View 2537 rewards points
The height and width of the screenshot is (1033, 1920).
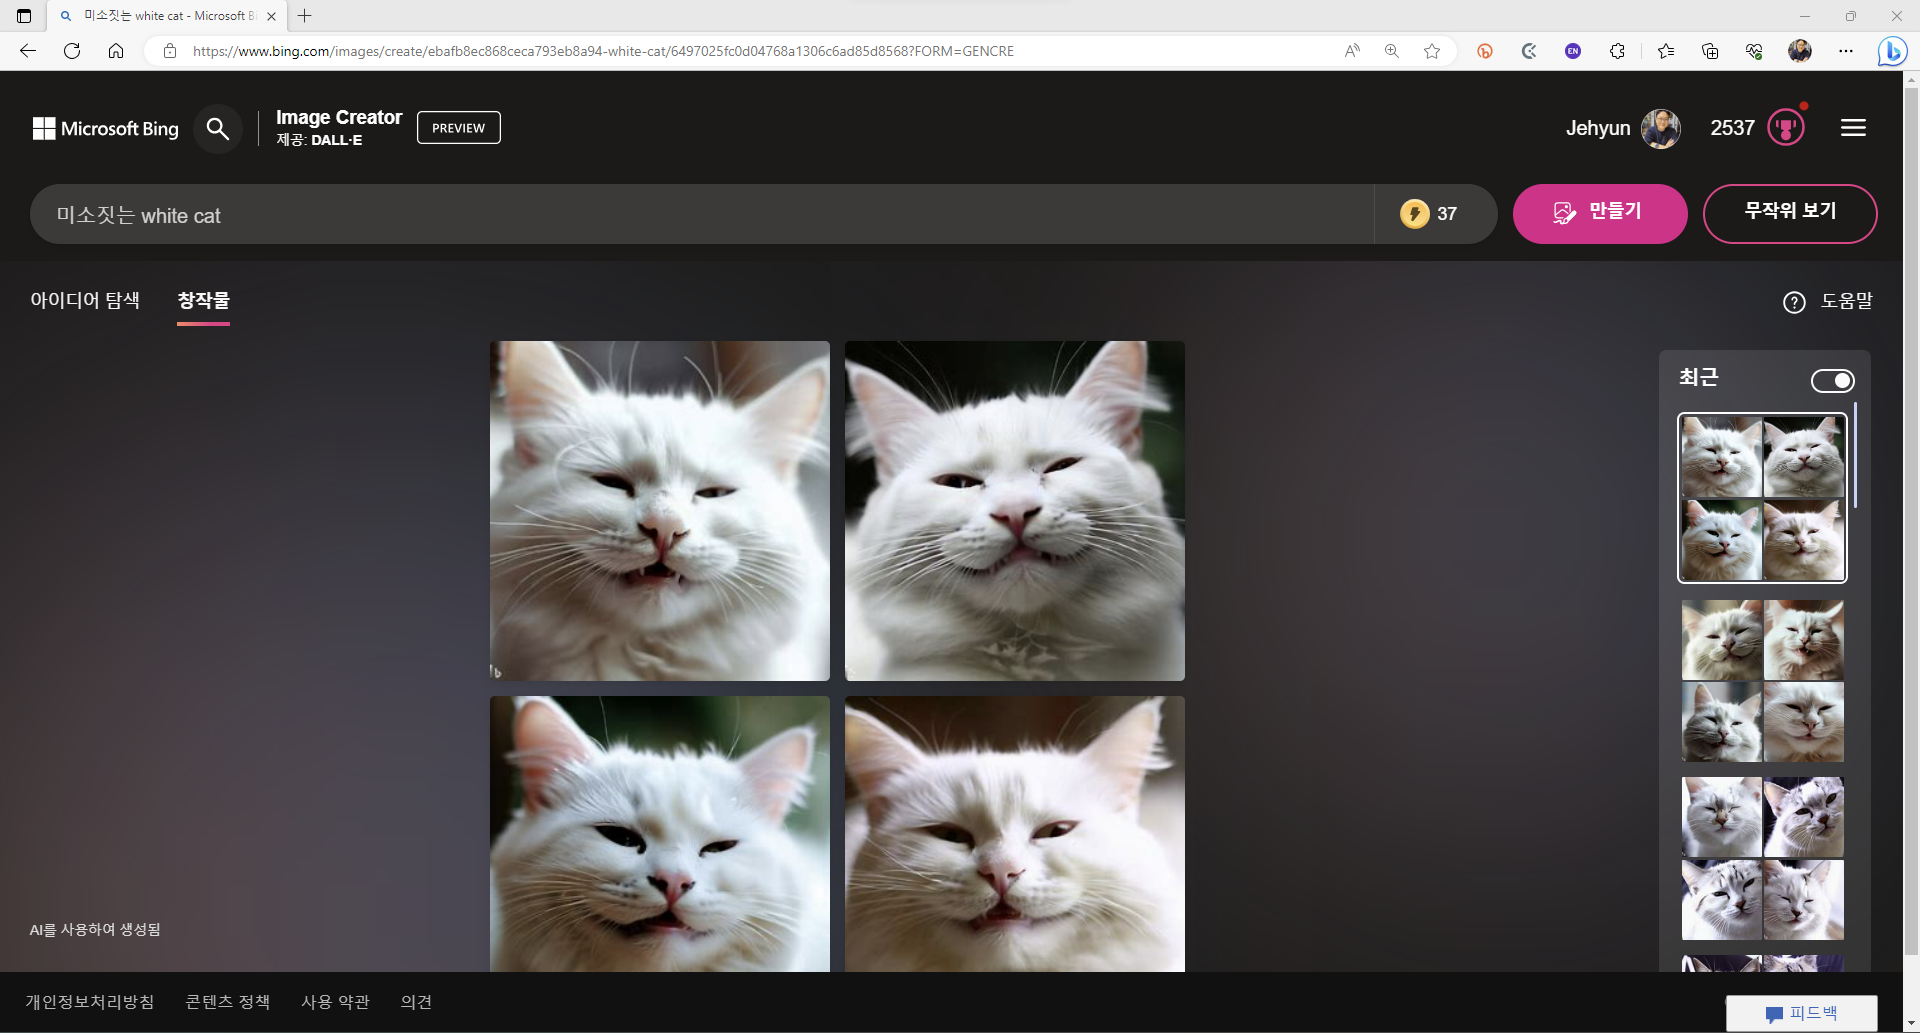(1732, 128)
